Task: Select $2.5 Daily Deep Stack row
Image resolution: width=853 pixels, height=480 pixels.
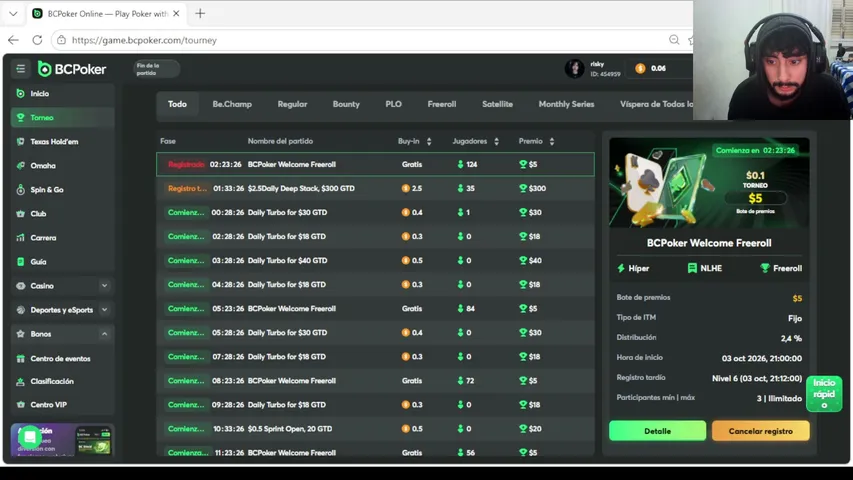Action: pyautogui.click(x=375, y=188)
